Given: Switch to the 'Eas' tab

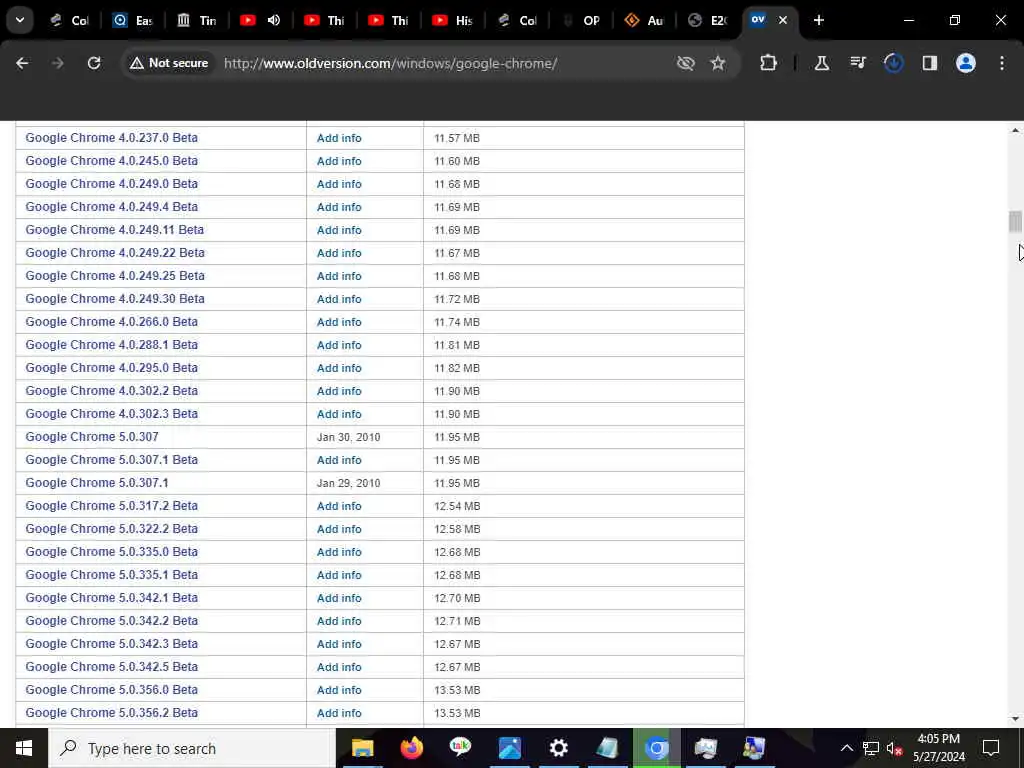Looking at the screenshot, I should pyautogui.click(x=133, y=20).
